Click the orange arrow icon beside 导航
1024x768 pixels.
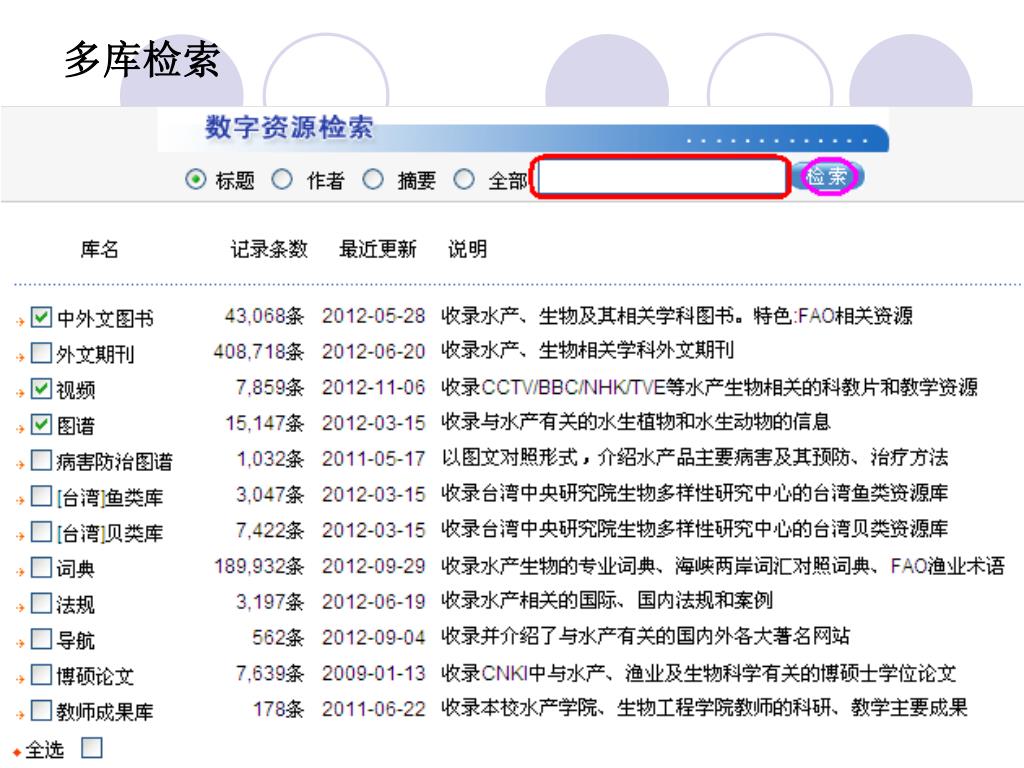tap(20, 643)
